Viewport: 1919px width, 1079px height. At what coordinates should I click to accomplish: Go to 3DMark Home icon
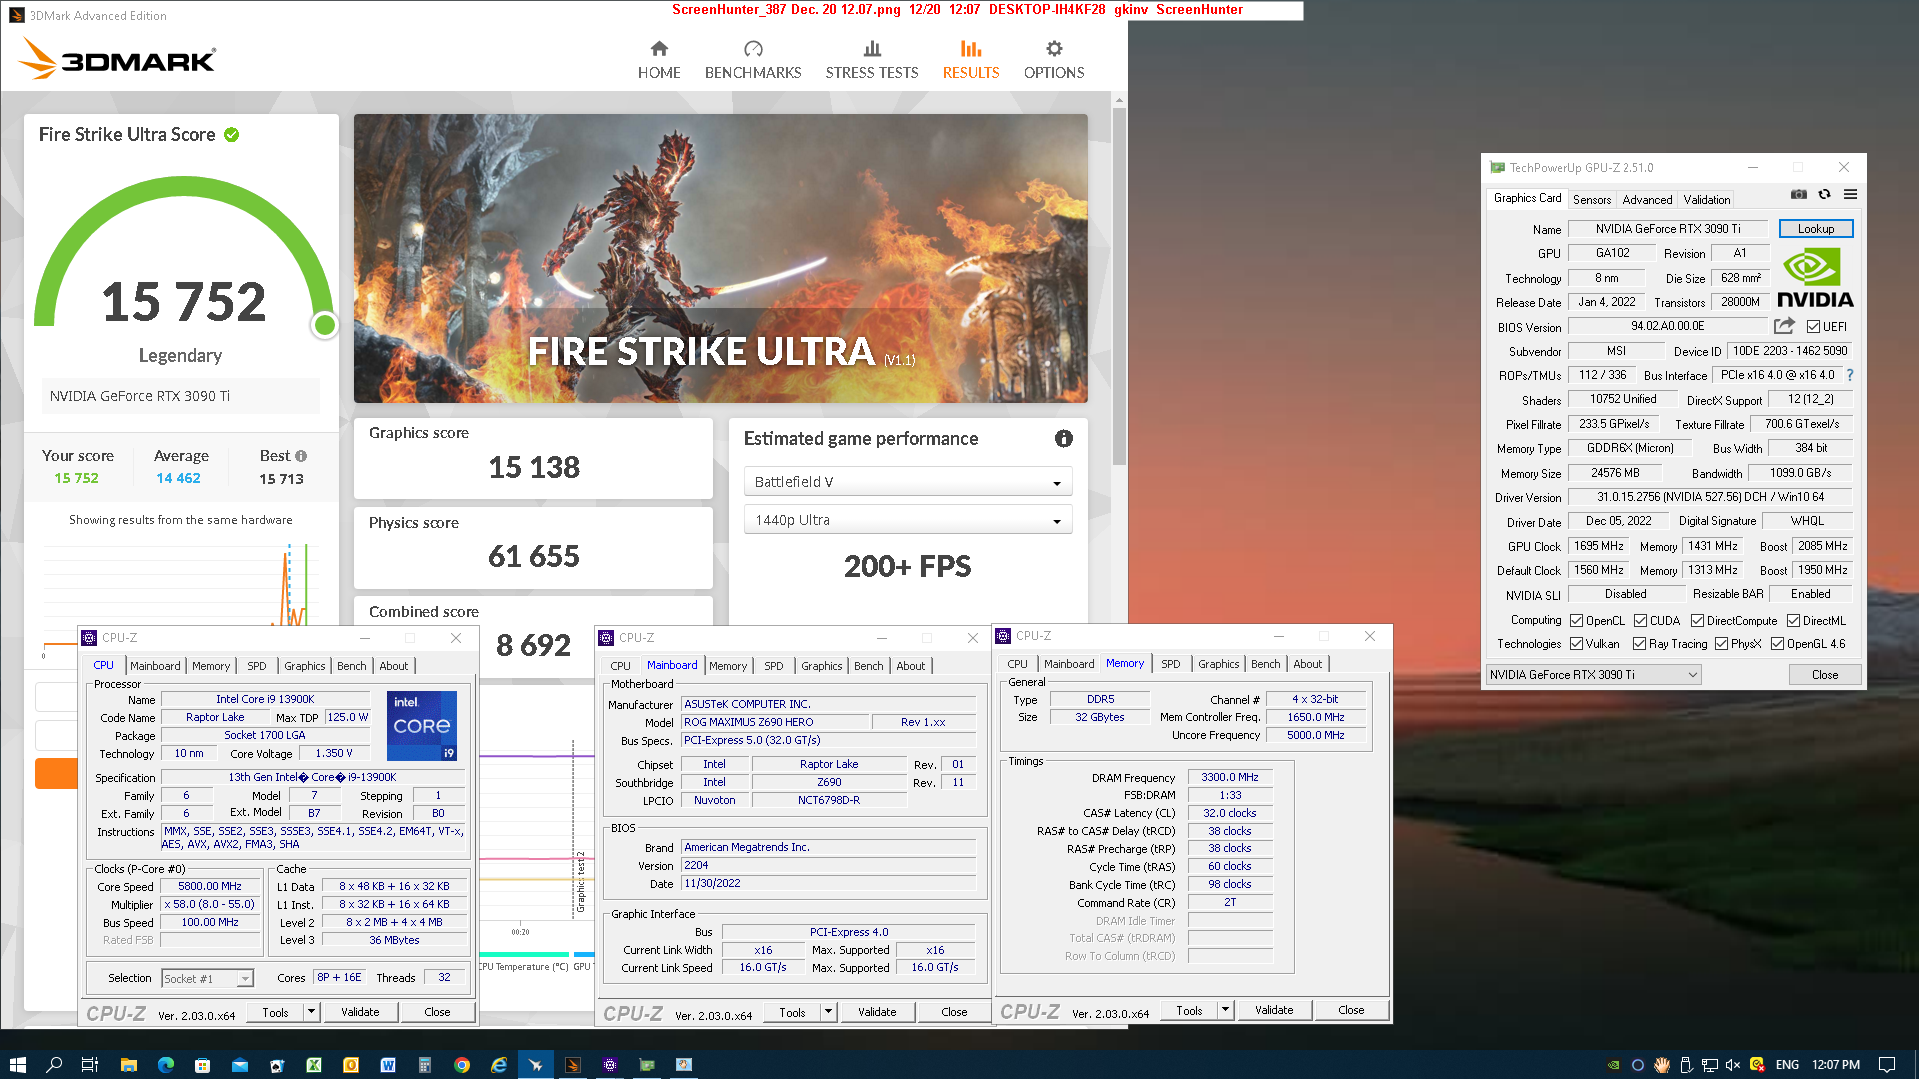point(658,49)
